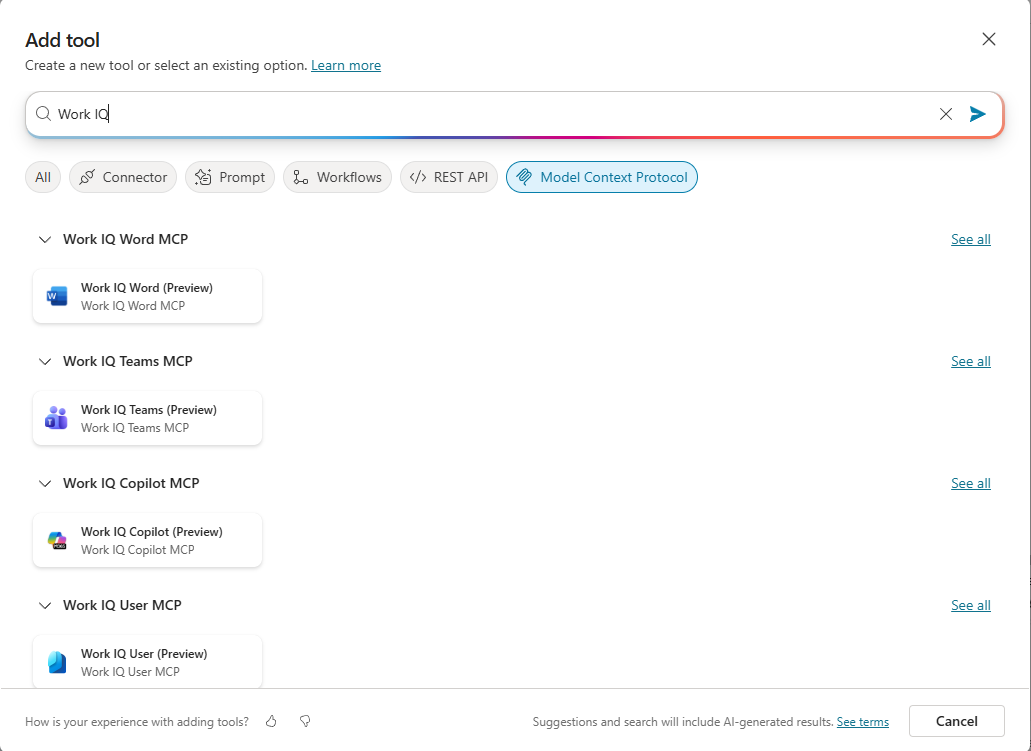Open the See terms link

[x=863, y=721]
